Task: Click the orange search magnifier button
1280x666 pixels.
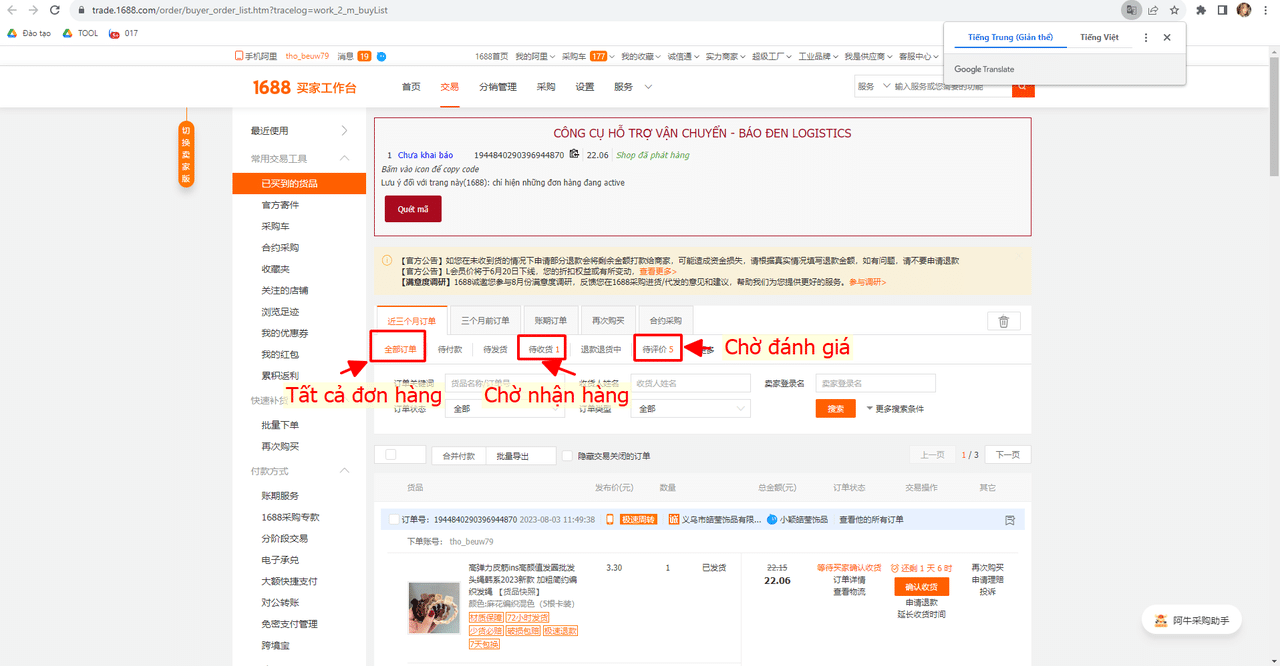Action: [1023, 87]
